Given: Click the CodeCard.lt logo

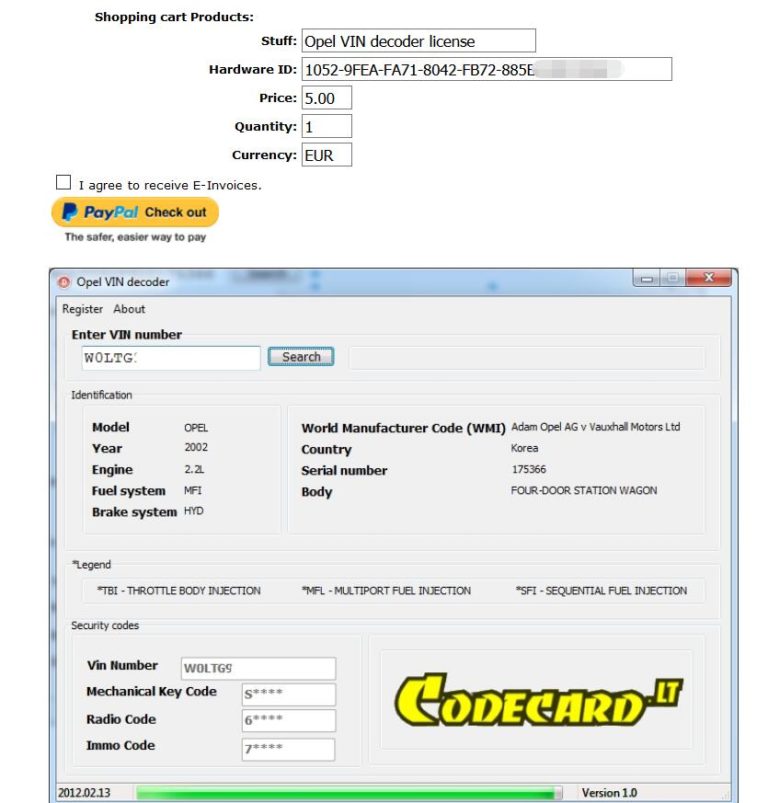Looking at the screenshot, I should (538, 701).
